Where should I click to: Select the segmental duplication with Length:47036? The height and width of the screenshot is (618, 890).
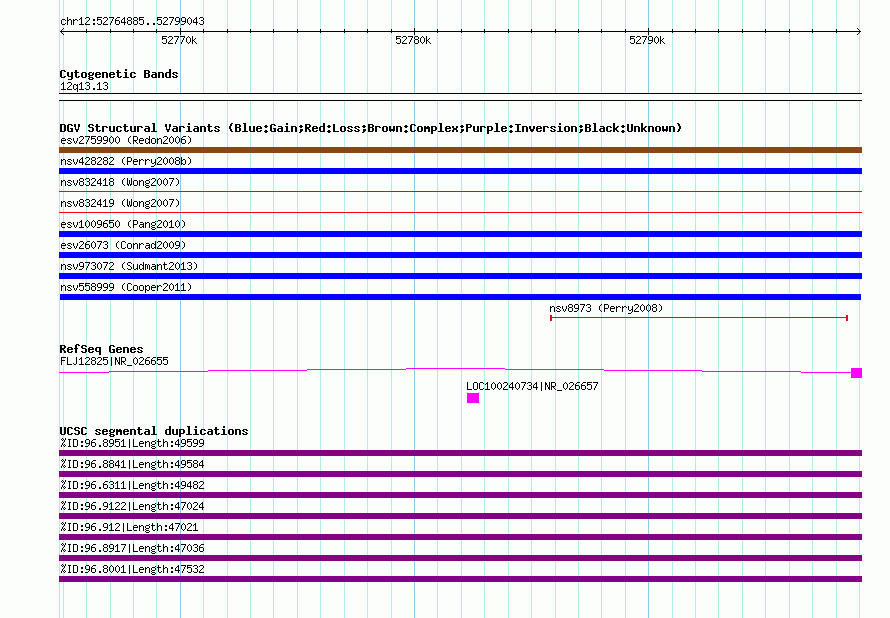click(460, 558)
